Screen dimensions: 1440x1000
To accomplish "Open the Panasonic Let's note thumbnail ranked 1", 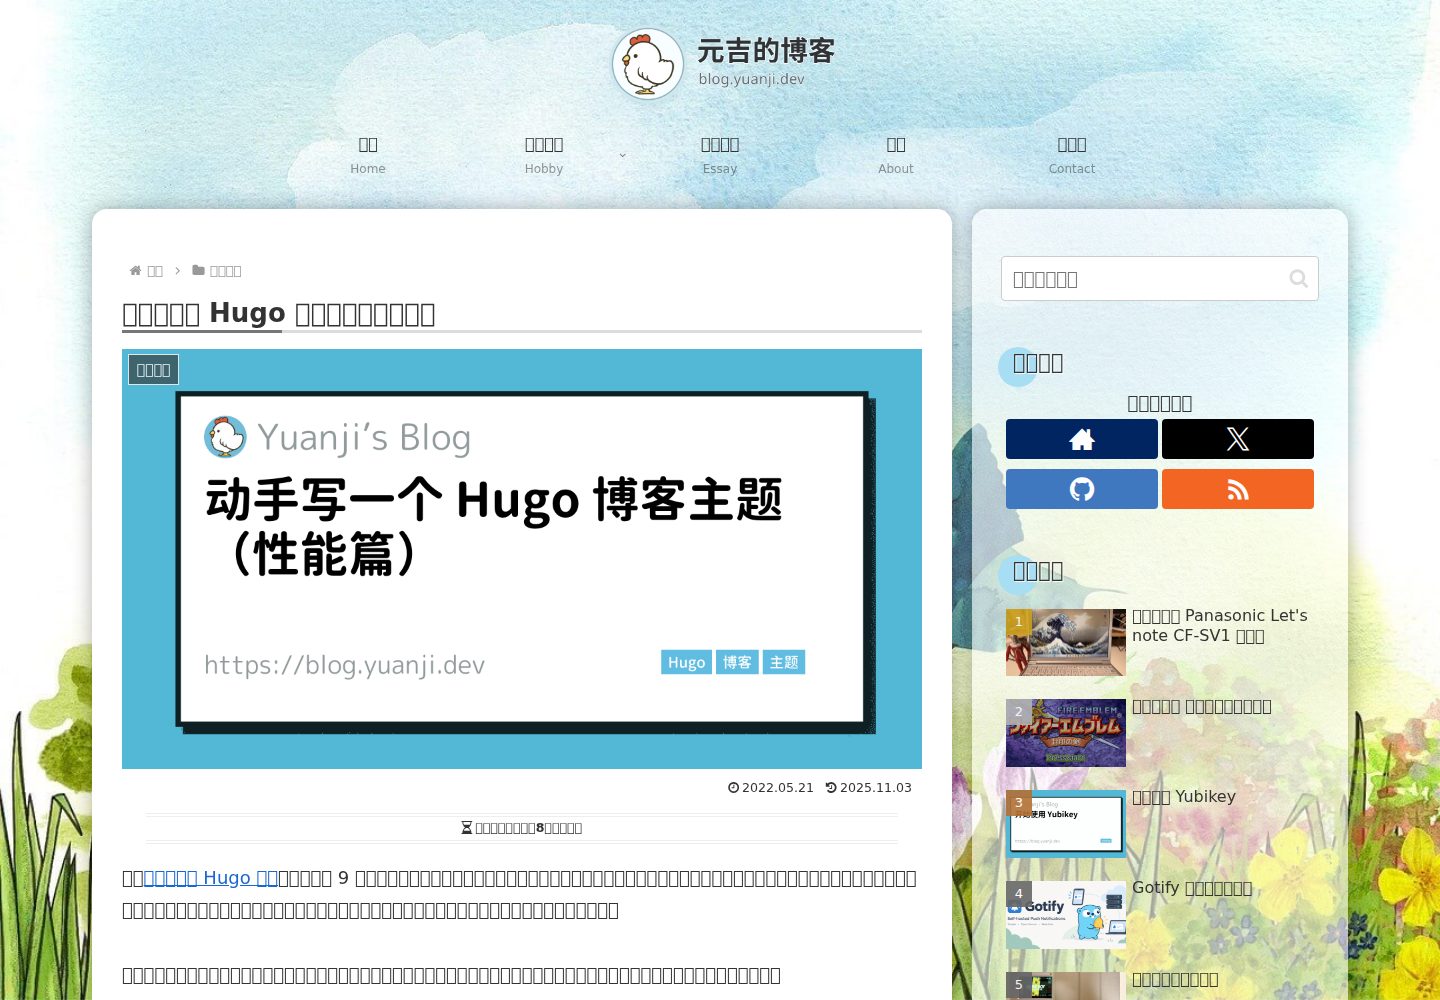I will click(1066, 642).
